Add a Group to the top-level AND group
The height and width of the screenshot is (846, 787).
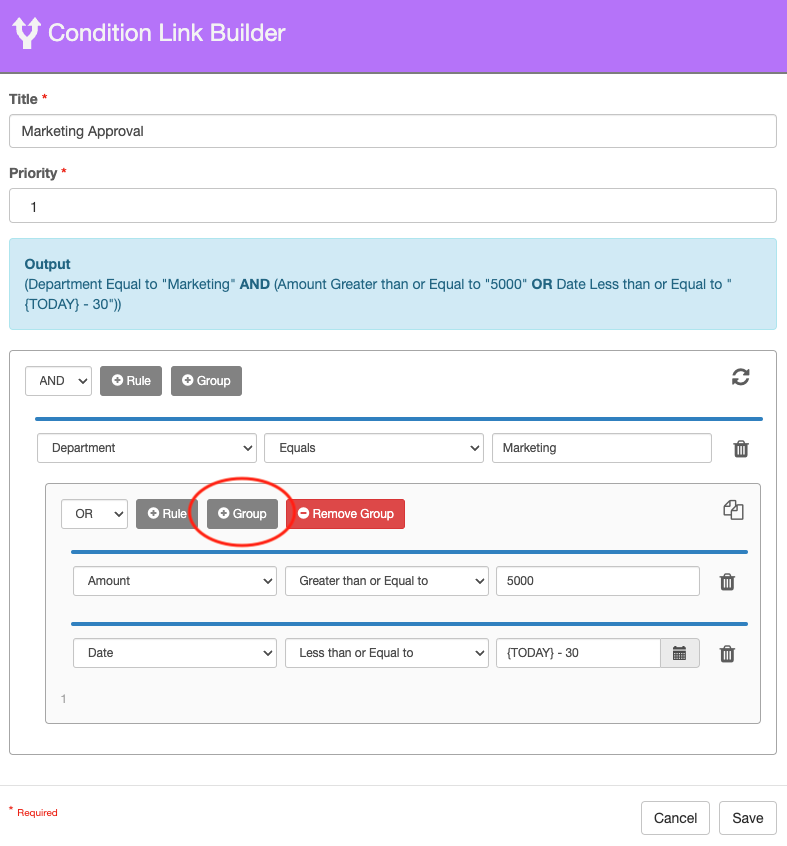coord(206,381)
